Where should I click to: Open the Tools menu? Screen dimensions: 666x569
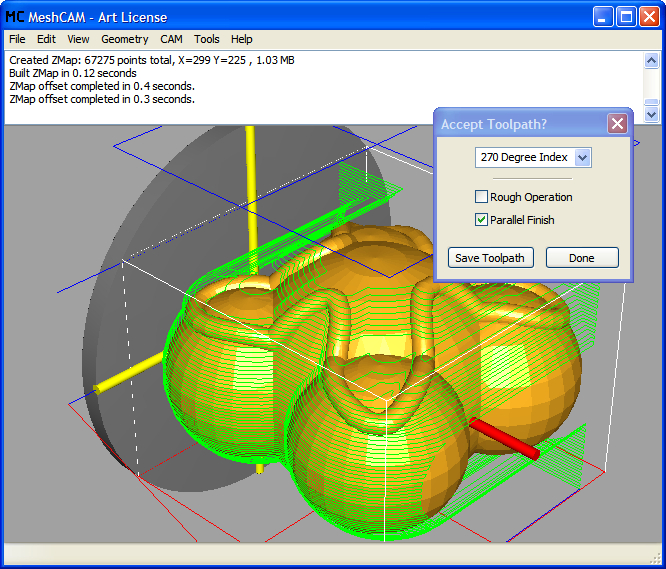tap(206, 39)
